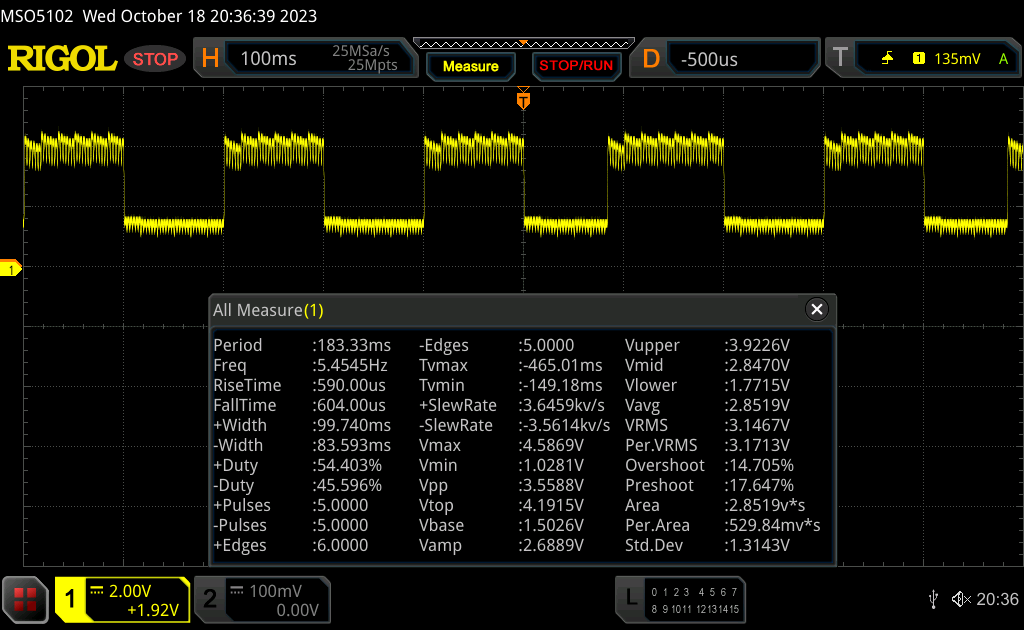Click the red STOP status indicator
The height and width of the screenshot is (630, 1024).
pos(155,59)
